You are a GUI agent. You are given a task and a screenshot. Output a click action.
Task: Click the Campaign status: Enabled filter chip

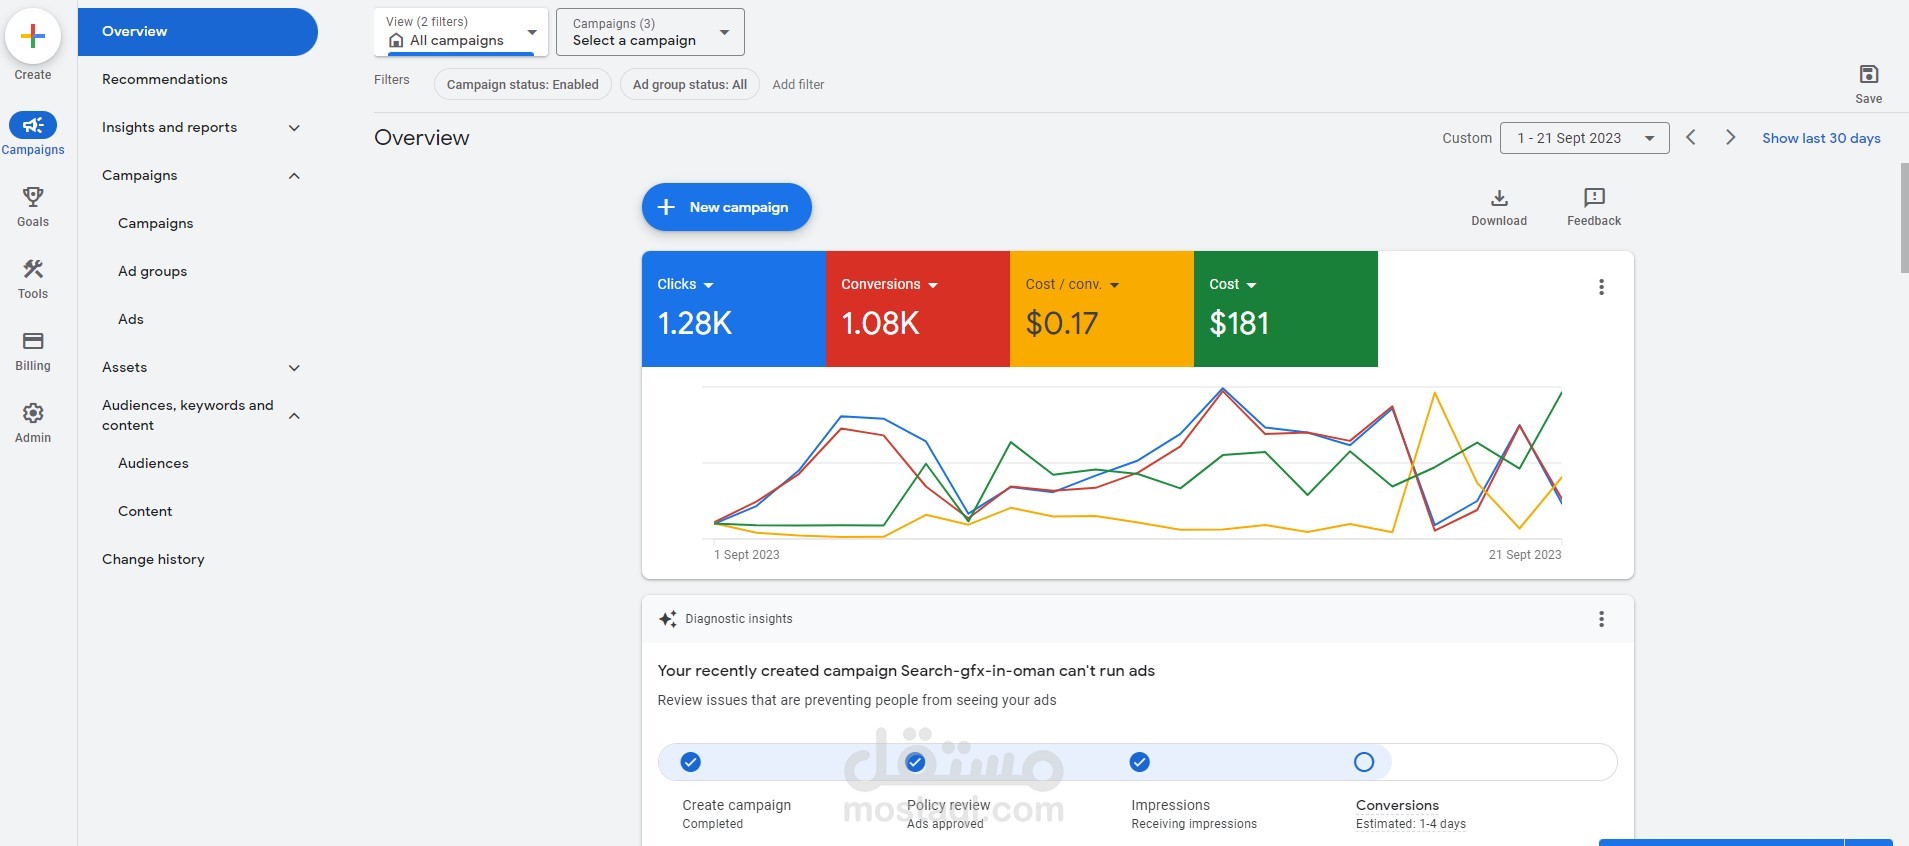coord(522,85)
